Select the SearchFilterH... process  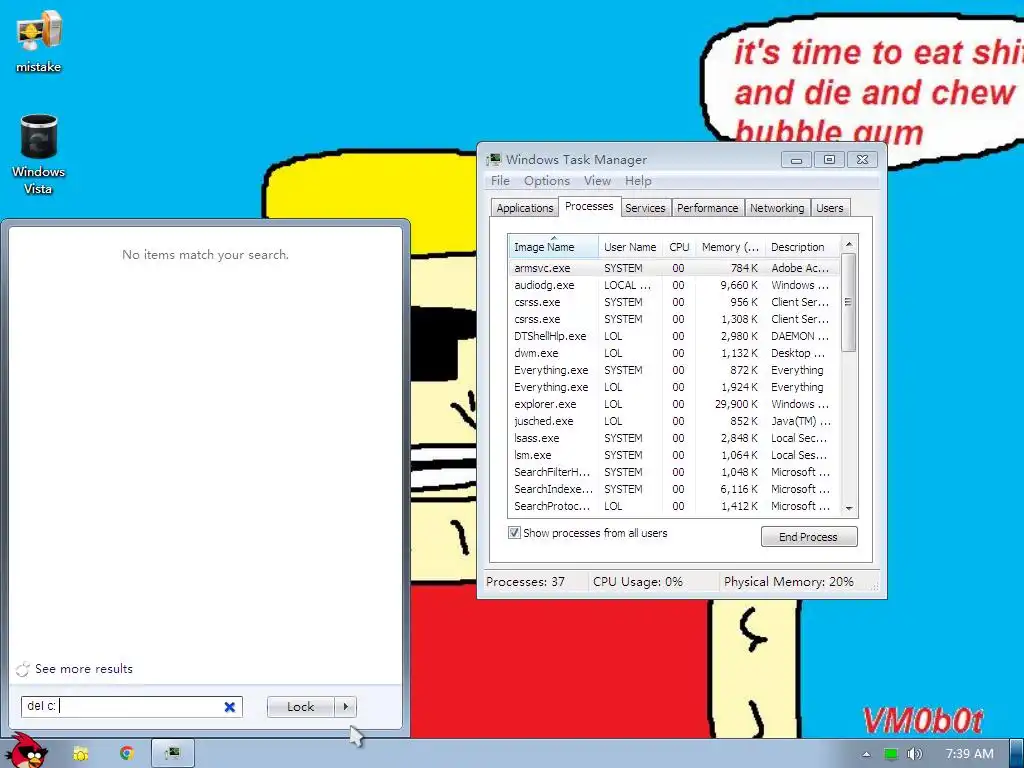coord(675,472)
